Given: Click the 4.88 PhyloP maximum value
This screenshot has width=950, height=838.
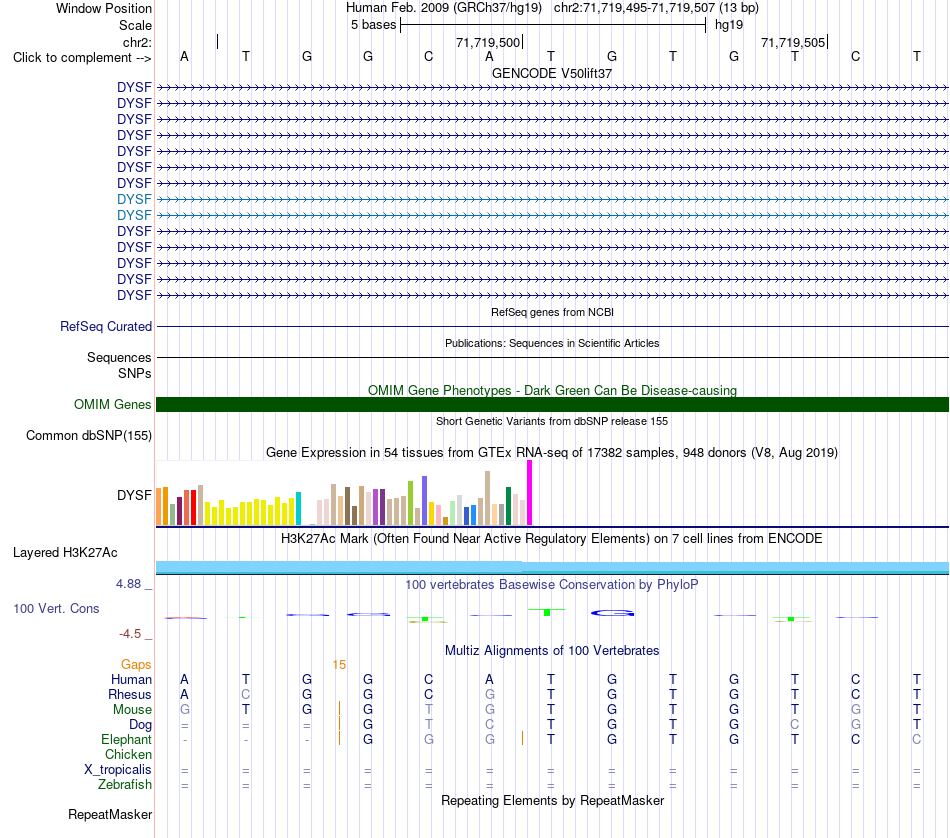Looking at the screenshot, I should 128,584.
